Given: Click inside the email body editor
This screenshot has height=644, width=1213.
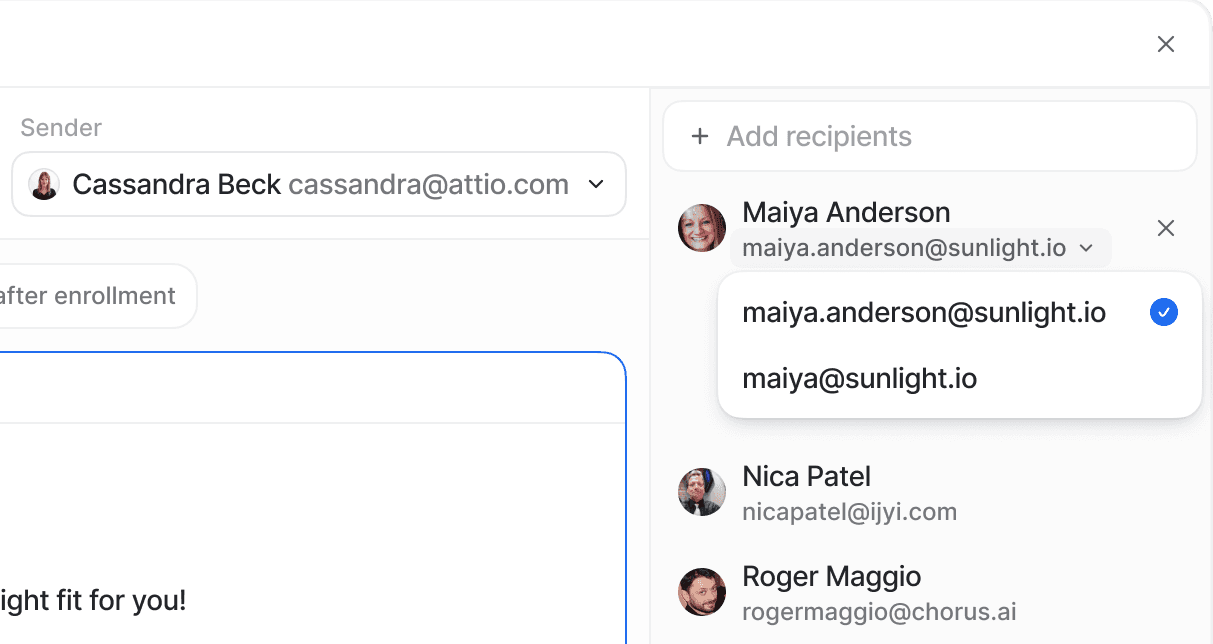Looking at the screenshot, I should tap(313, 530).
